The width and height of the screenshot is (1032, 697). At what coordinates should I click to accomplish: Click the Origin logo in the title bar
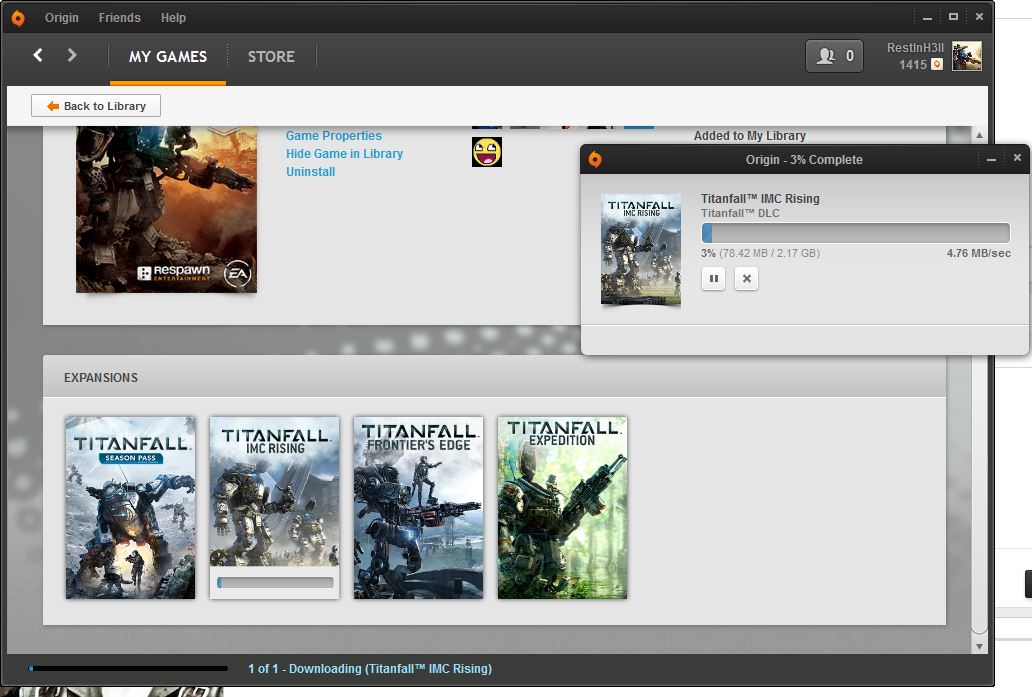[x=18, y=18]
